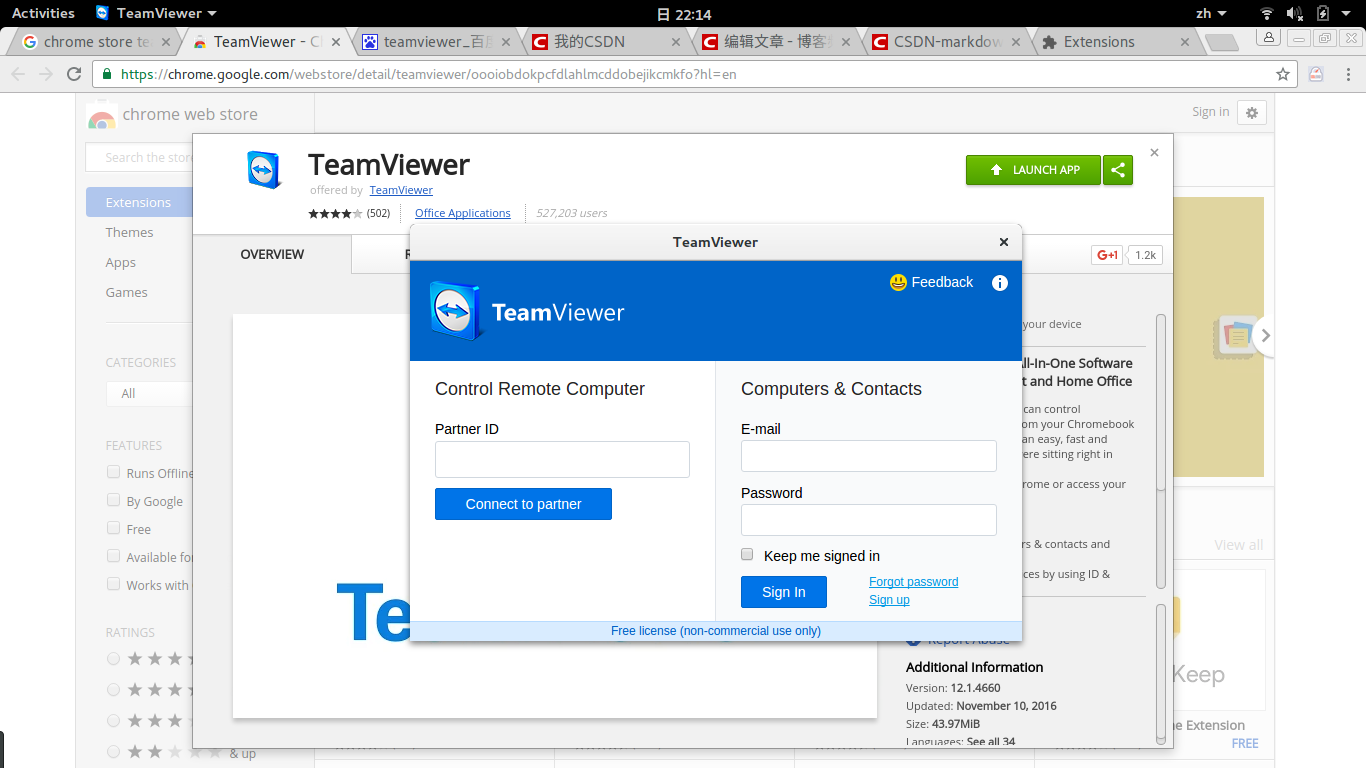Open the clock showing 22:14
1366x768 pixels.
coord(684,14)
